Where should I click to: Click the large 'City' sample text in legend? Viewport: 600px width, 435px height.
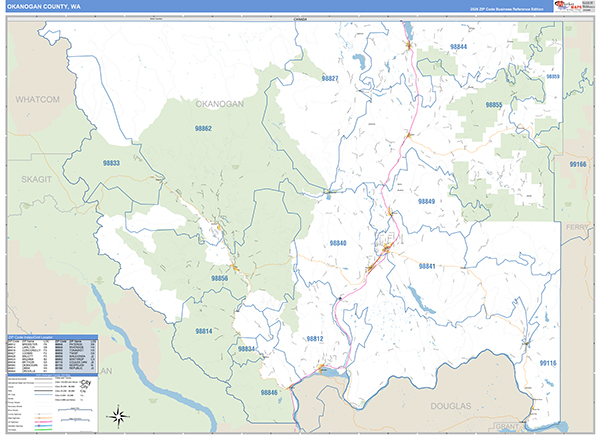pos(86,383)
